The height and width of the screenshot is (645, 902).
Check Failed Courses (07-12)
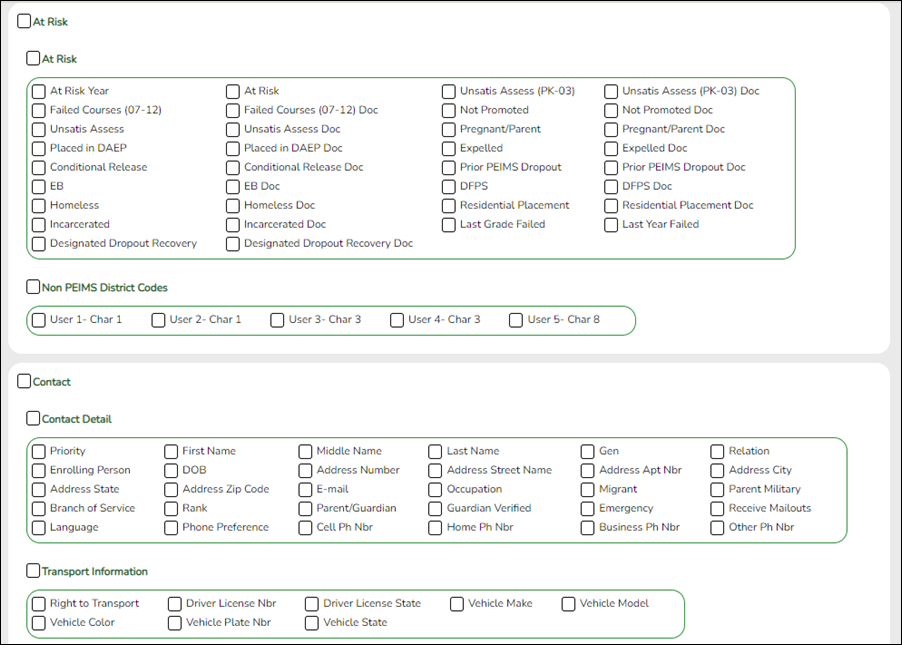[x=39, y=110]
